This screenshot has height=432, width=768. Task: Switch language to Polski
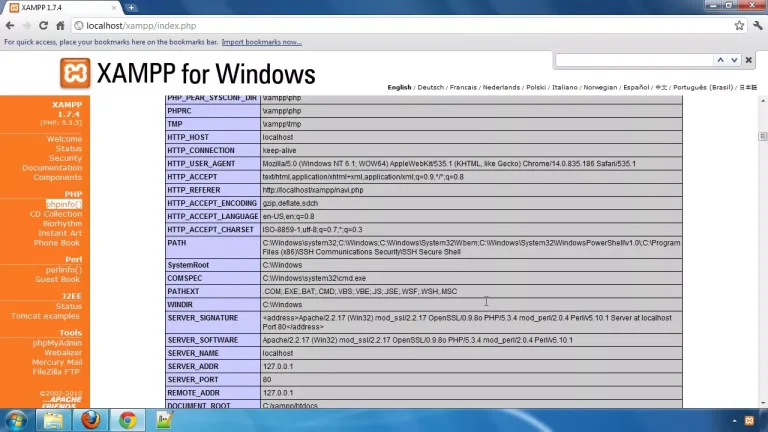(536, 87)
